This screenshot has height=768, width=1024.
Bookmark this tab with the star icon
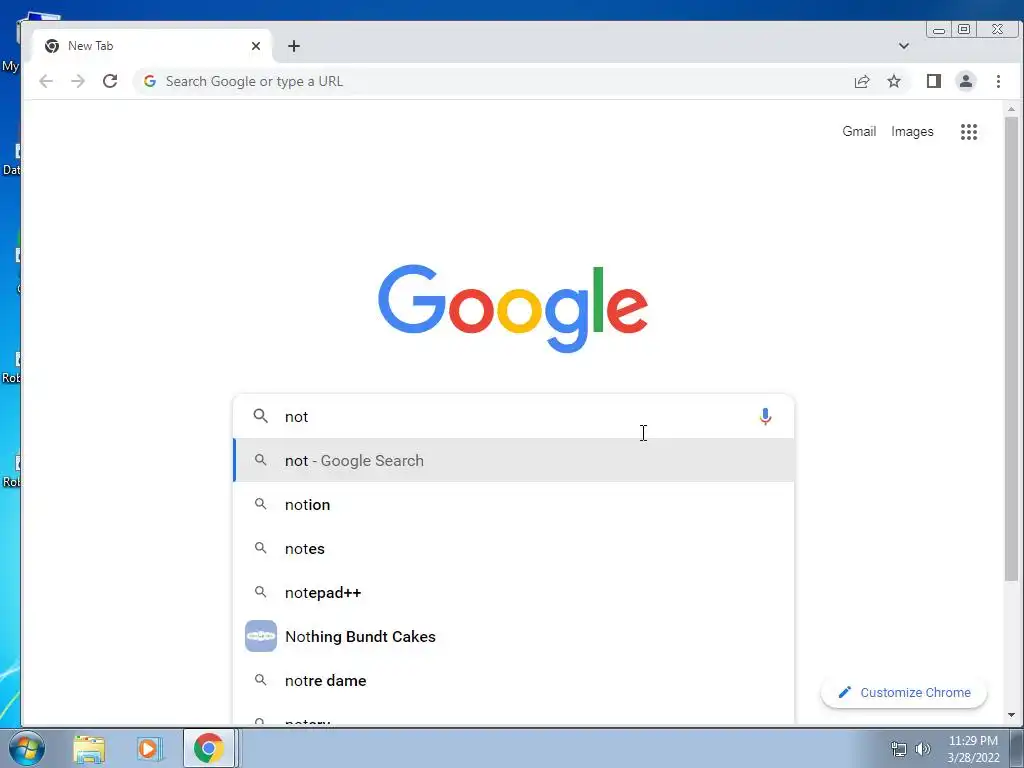pyautogui.click(x=893, y=81)
